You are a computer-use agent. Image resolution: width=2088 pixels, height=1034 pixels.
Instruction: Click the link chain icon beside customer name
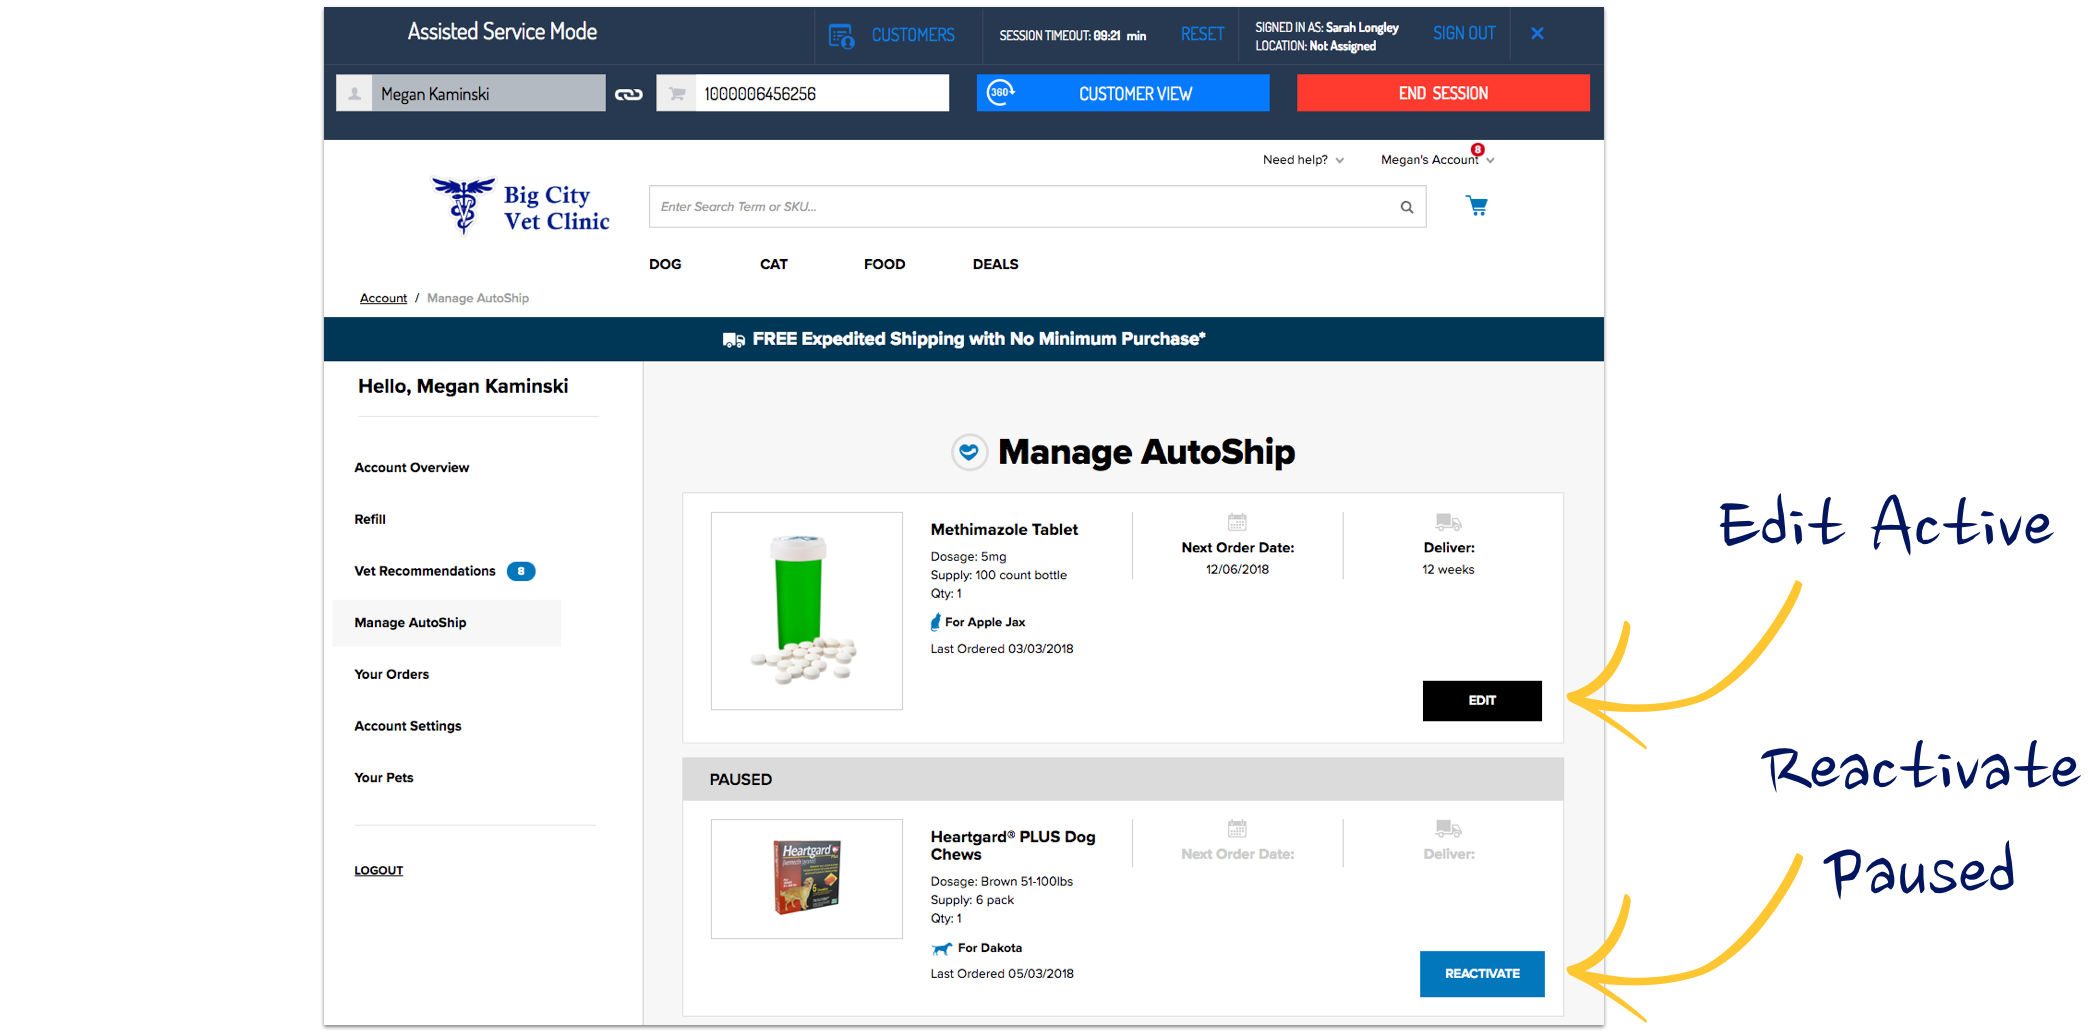pos(629,94)
